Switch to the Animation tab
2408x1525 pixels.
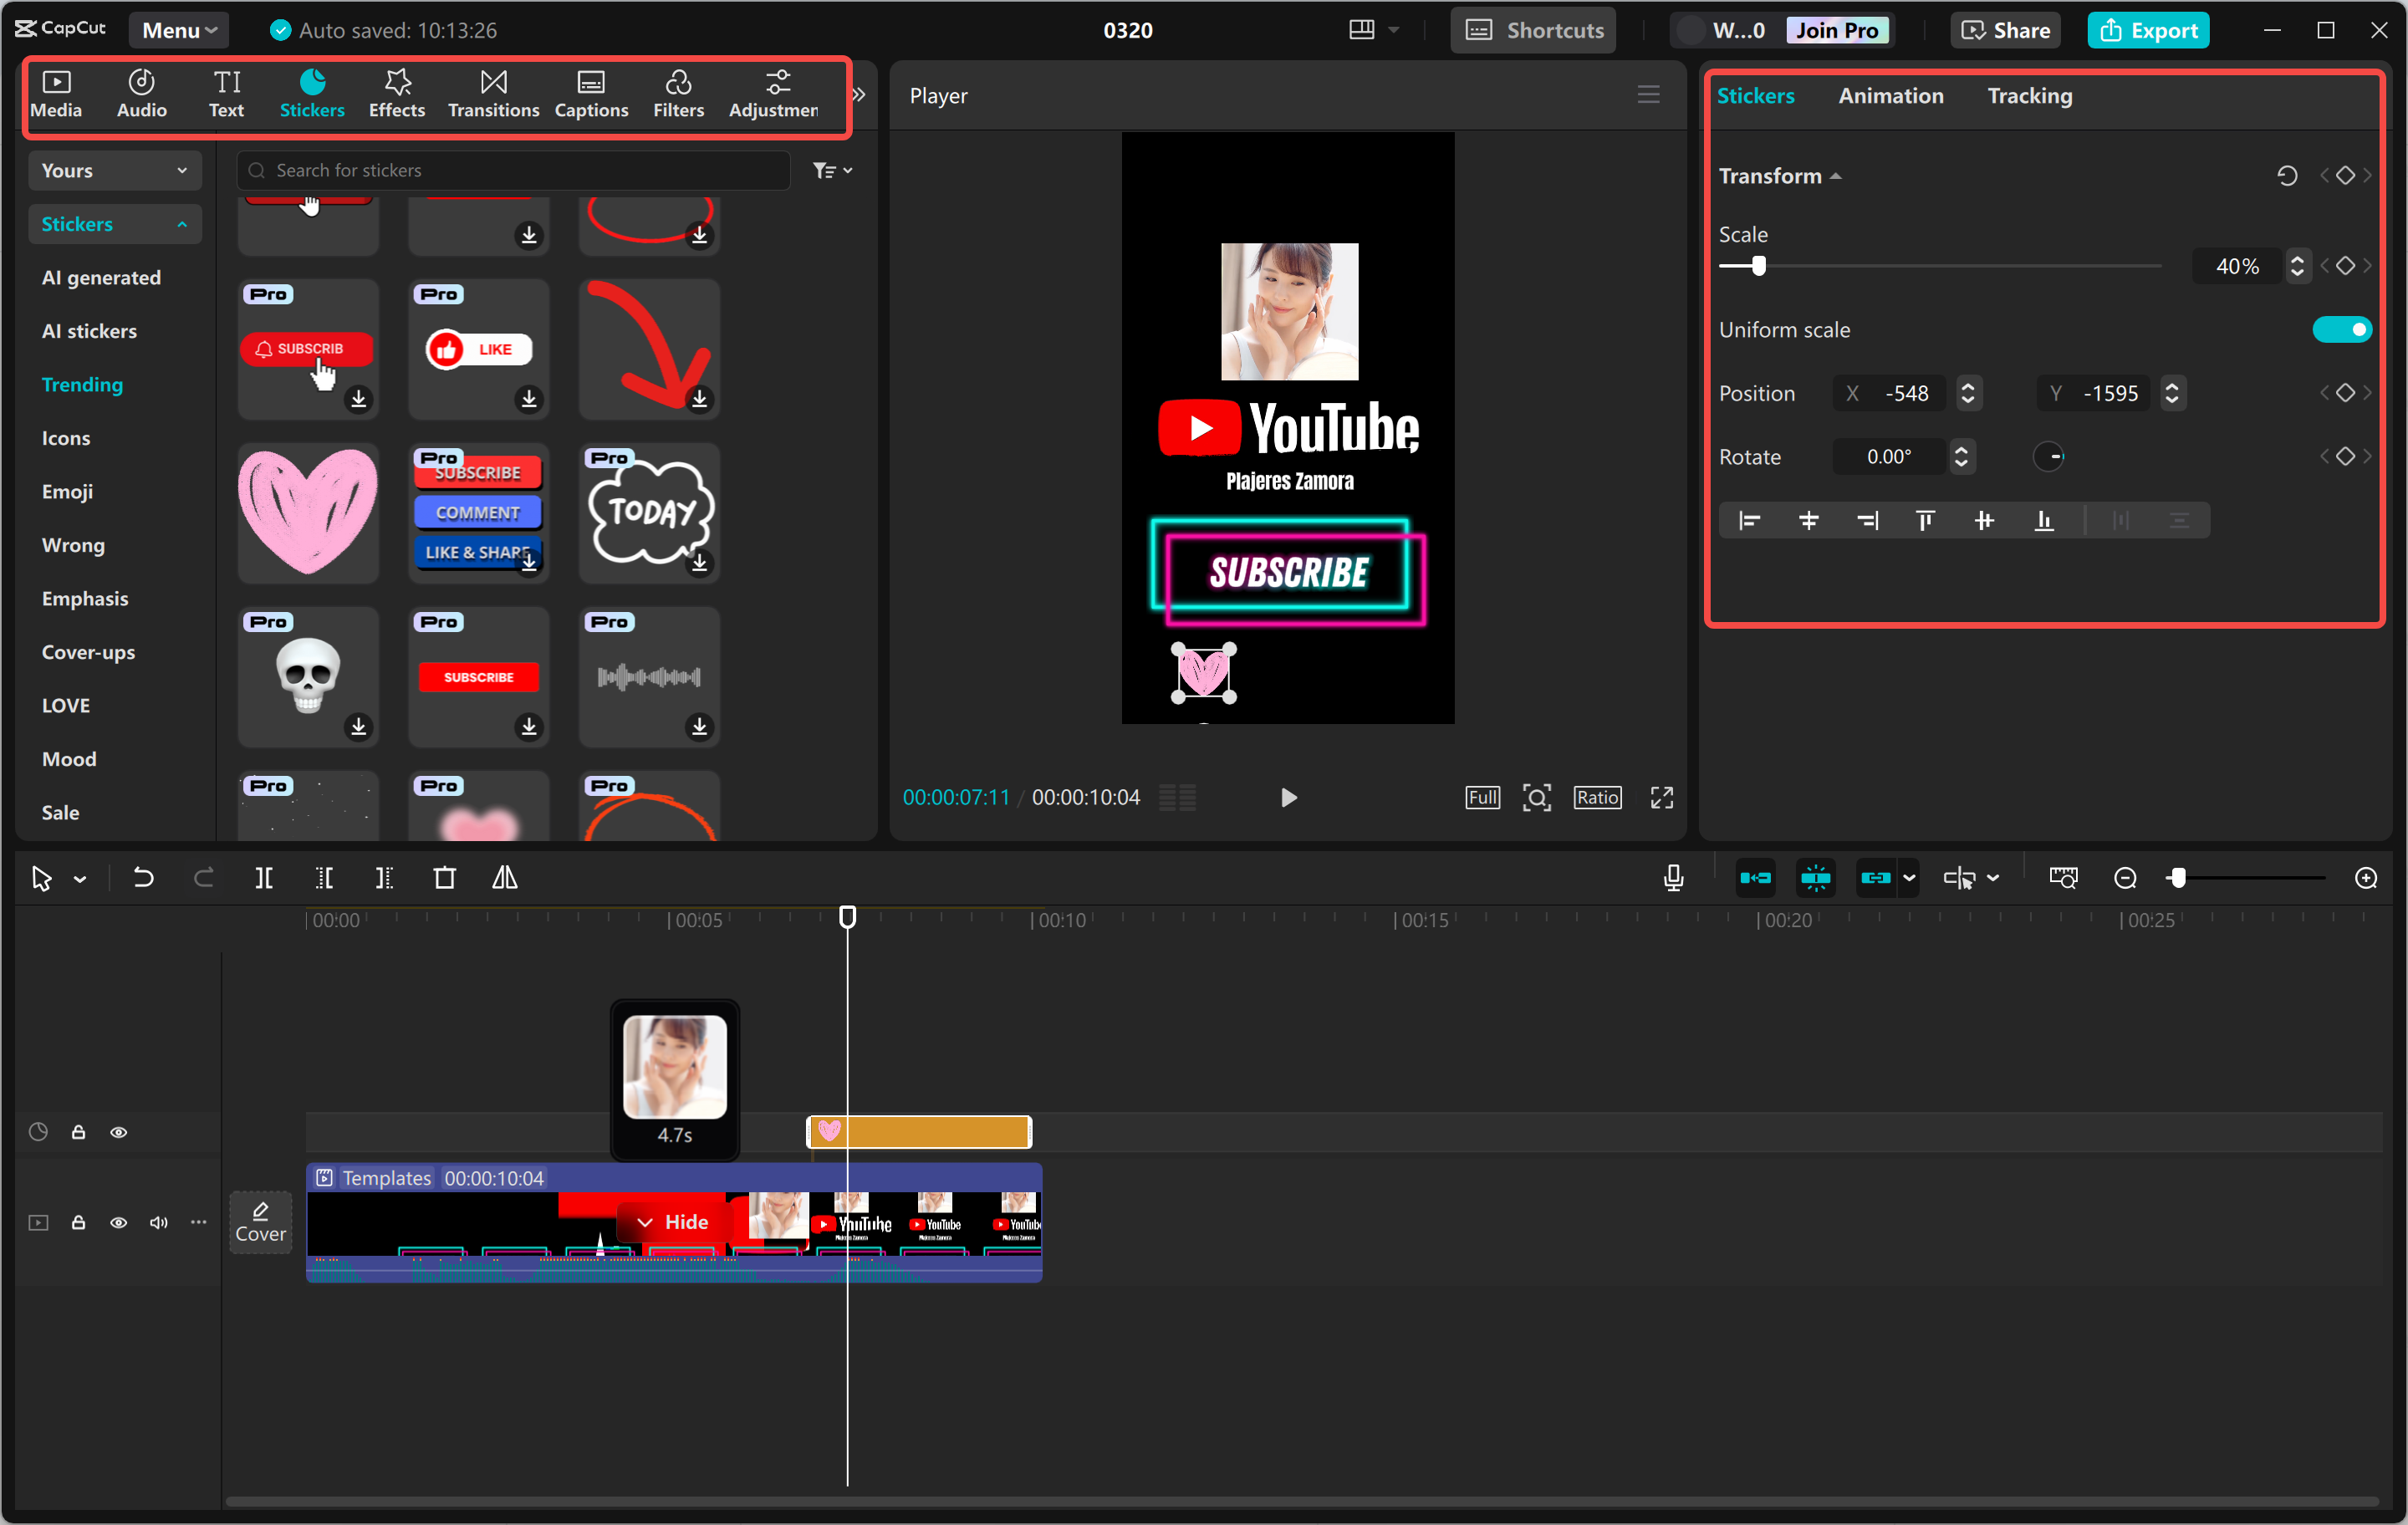(x=1890, y=95)
